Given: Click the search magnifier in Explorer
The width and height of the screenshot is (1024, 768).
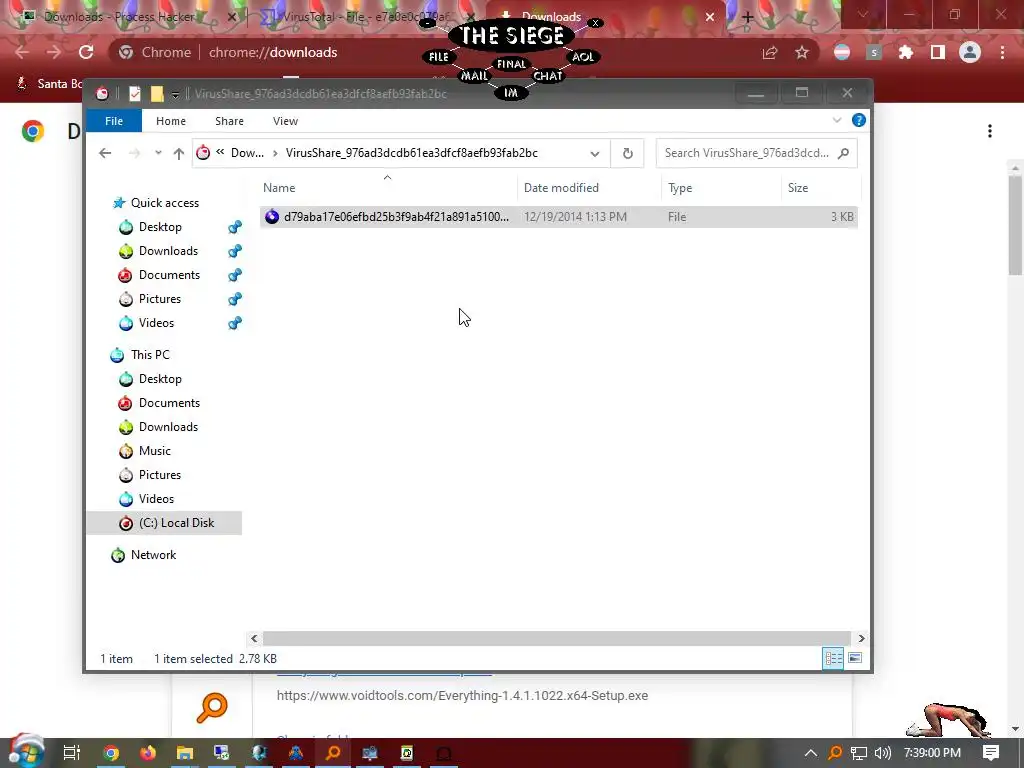Looking at the screenshot, I should coord(843,153).
